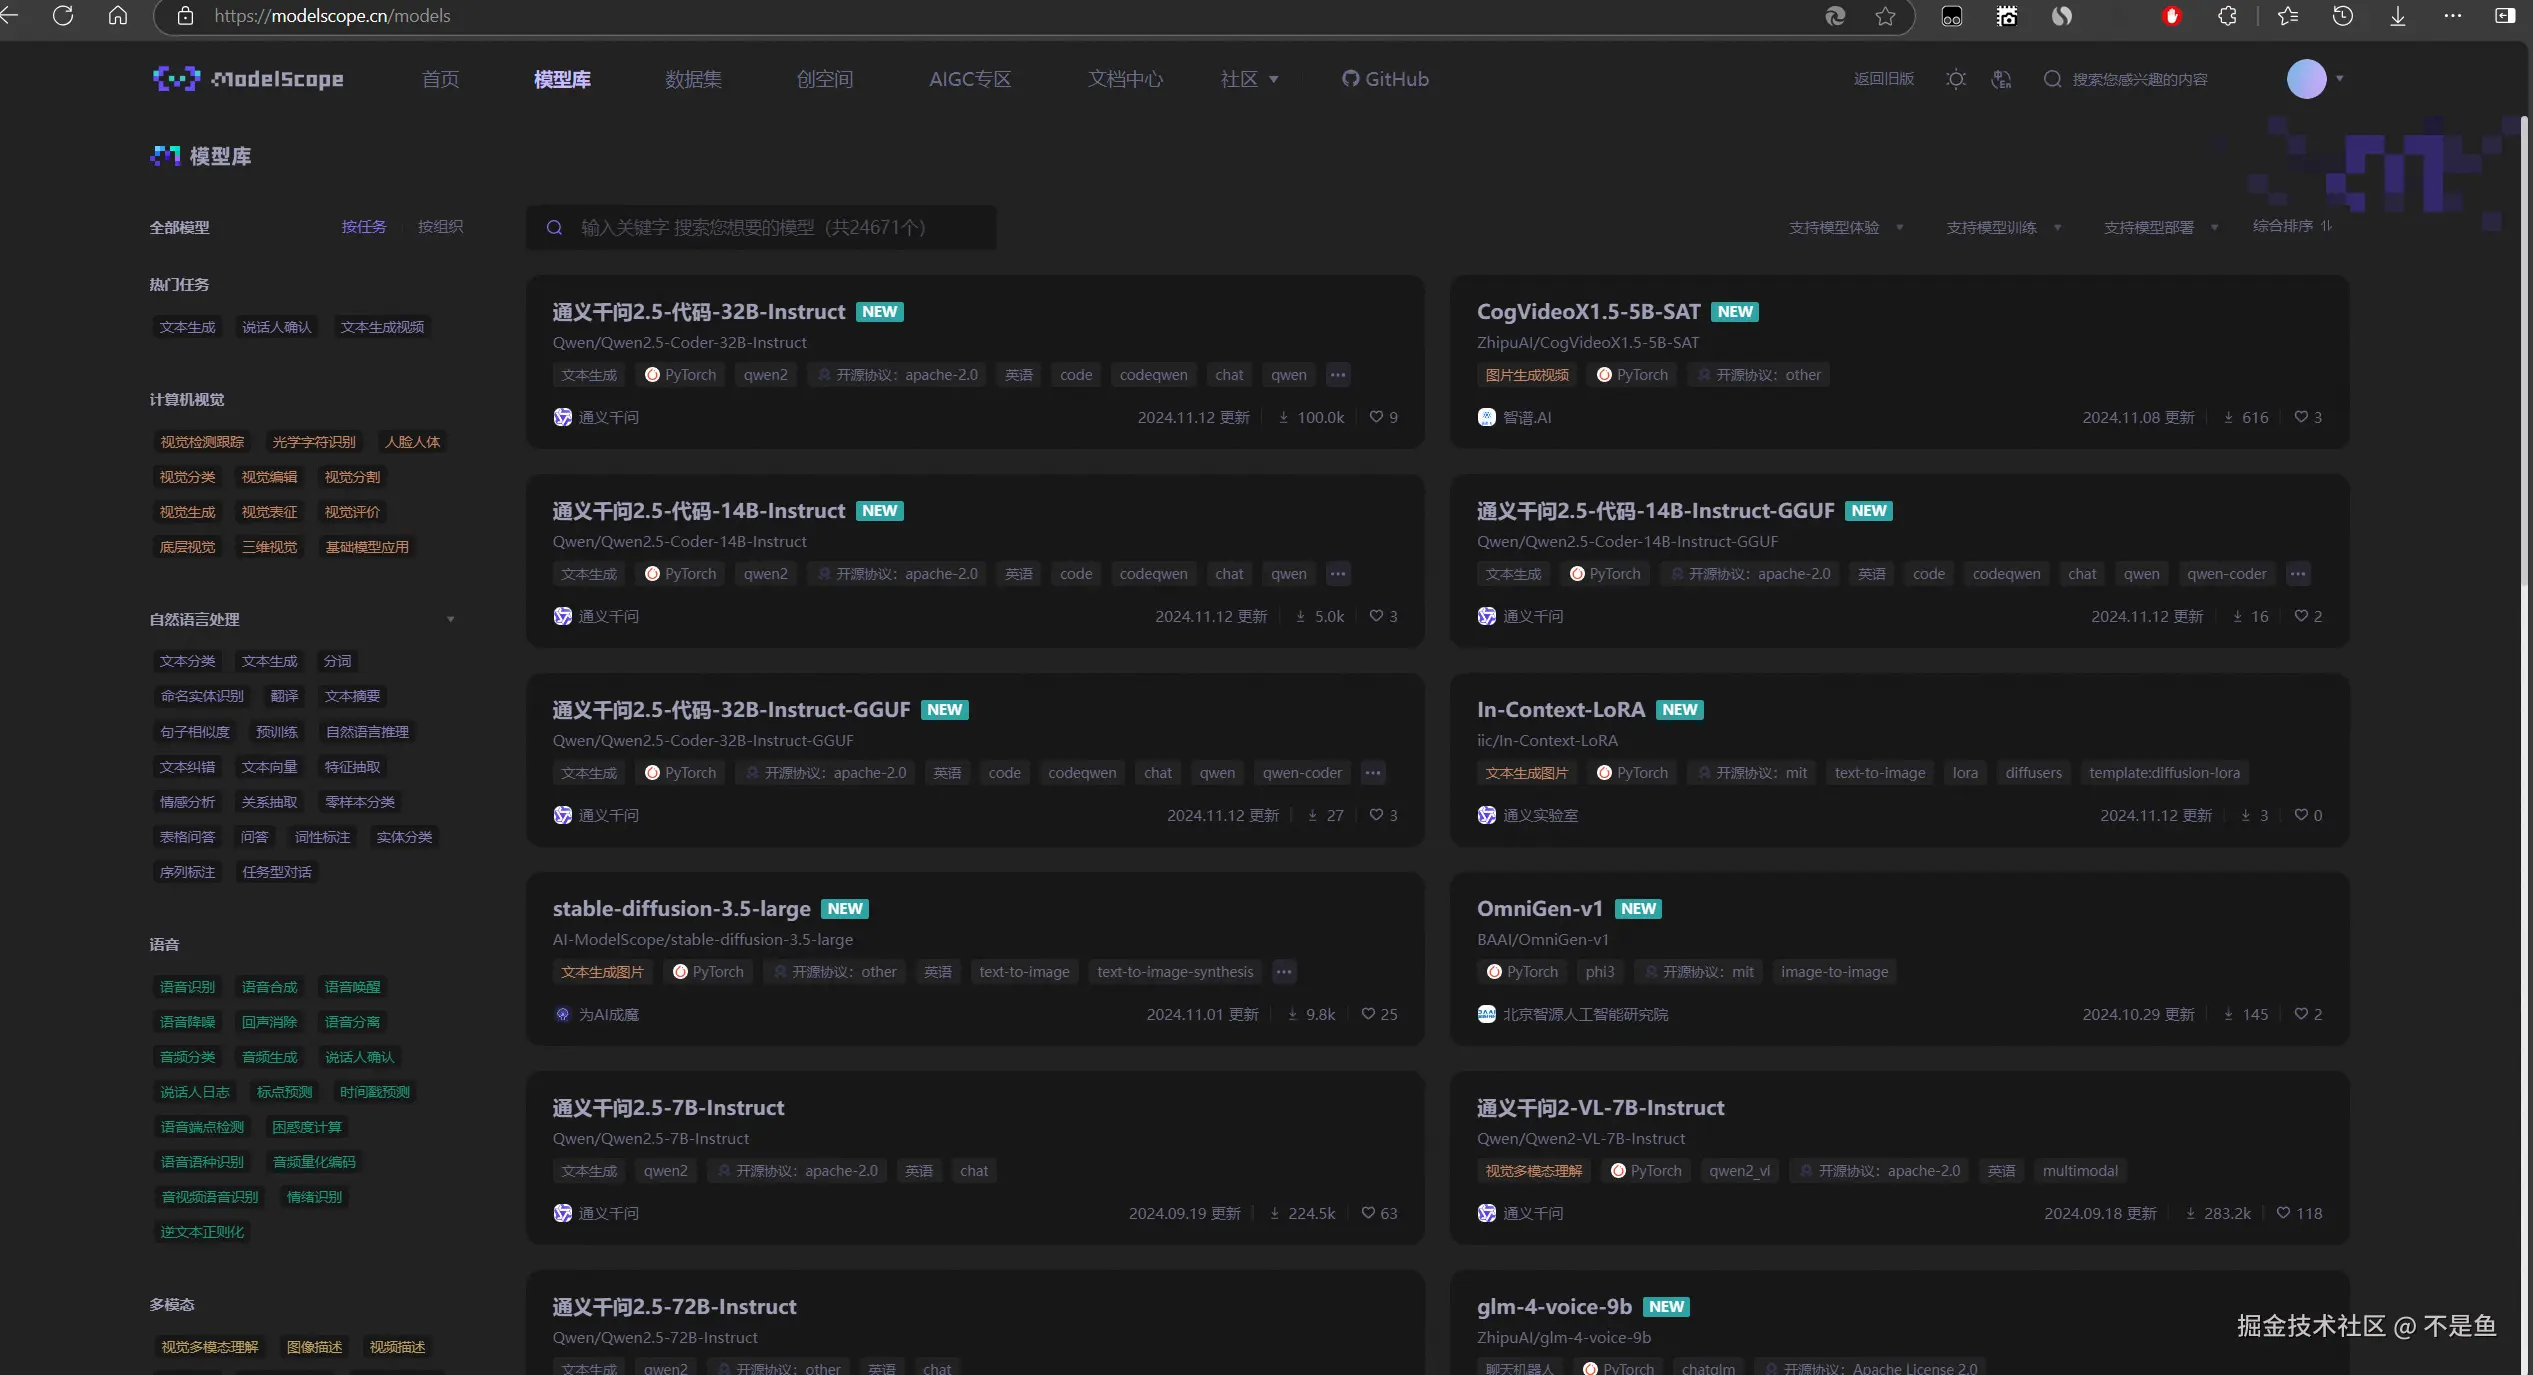
Task: Expand the 社区 dropdown menu
Action: [1249, 79]
